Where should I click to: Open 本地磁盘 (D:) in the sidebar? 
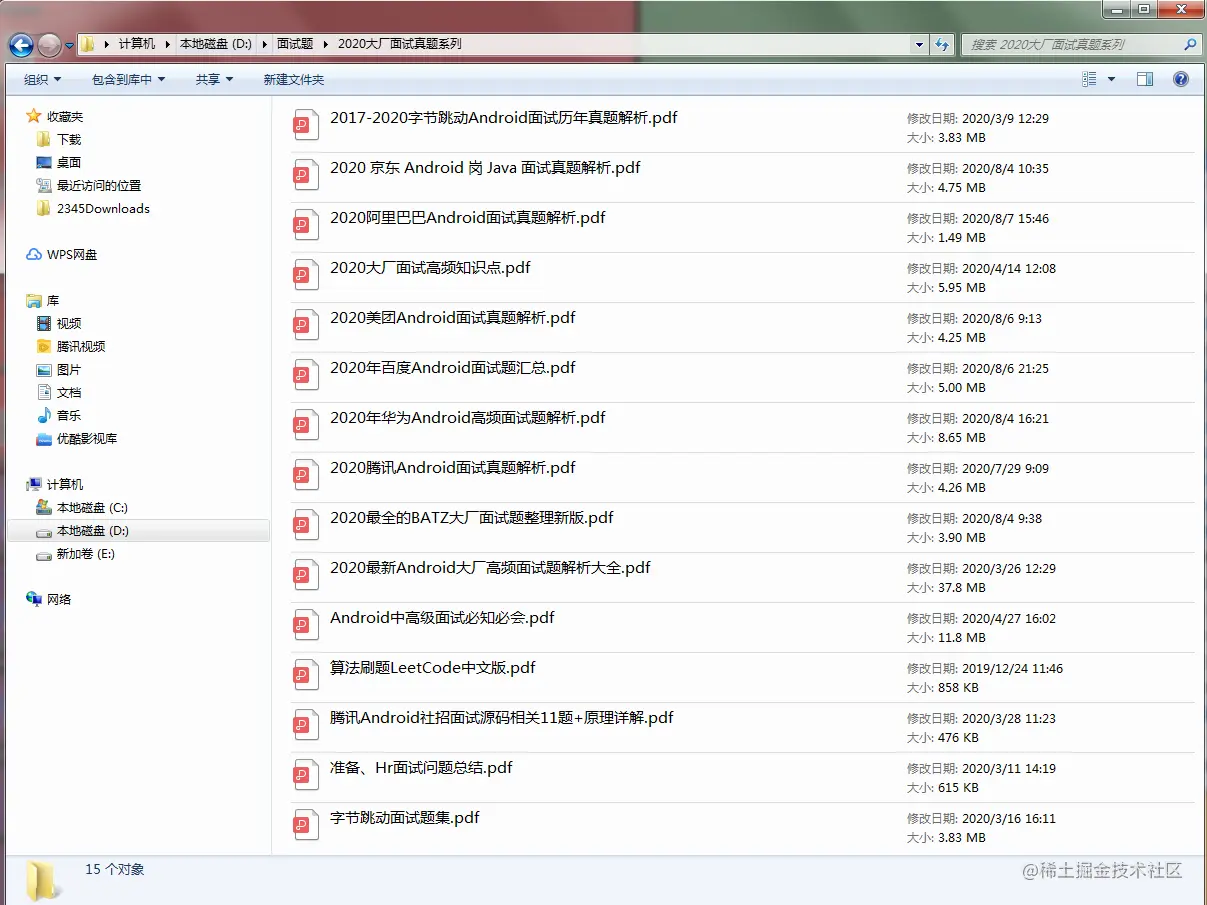click(x=93, y=530)
